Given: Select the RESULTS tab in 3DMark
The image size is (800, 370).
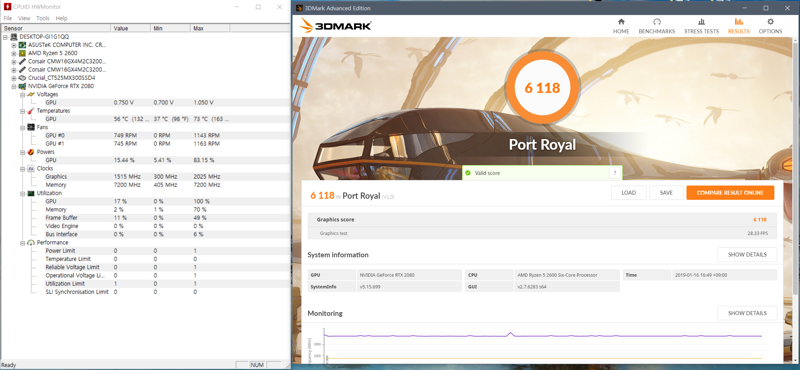Looking at the screenshot, I should coord(738,26).
